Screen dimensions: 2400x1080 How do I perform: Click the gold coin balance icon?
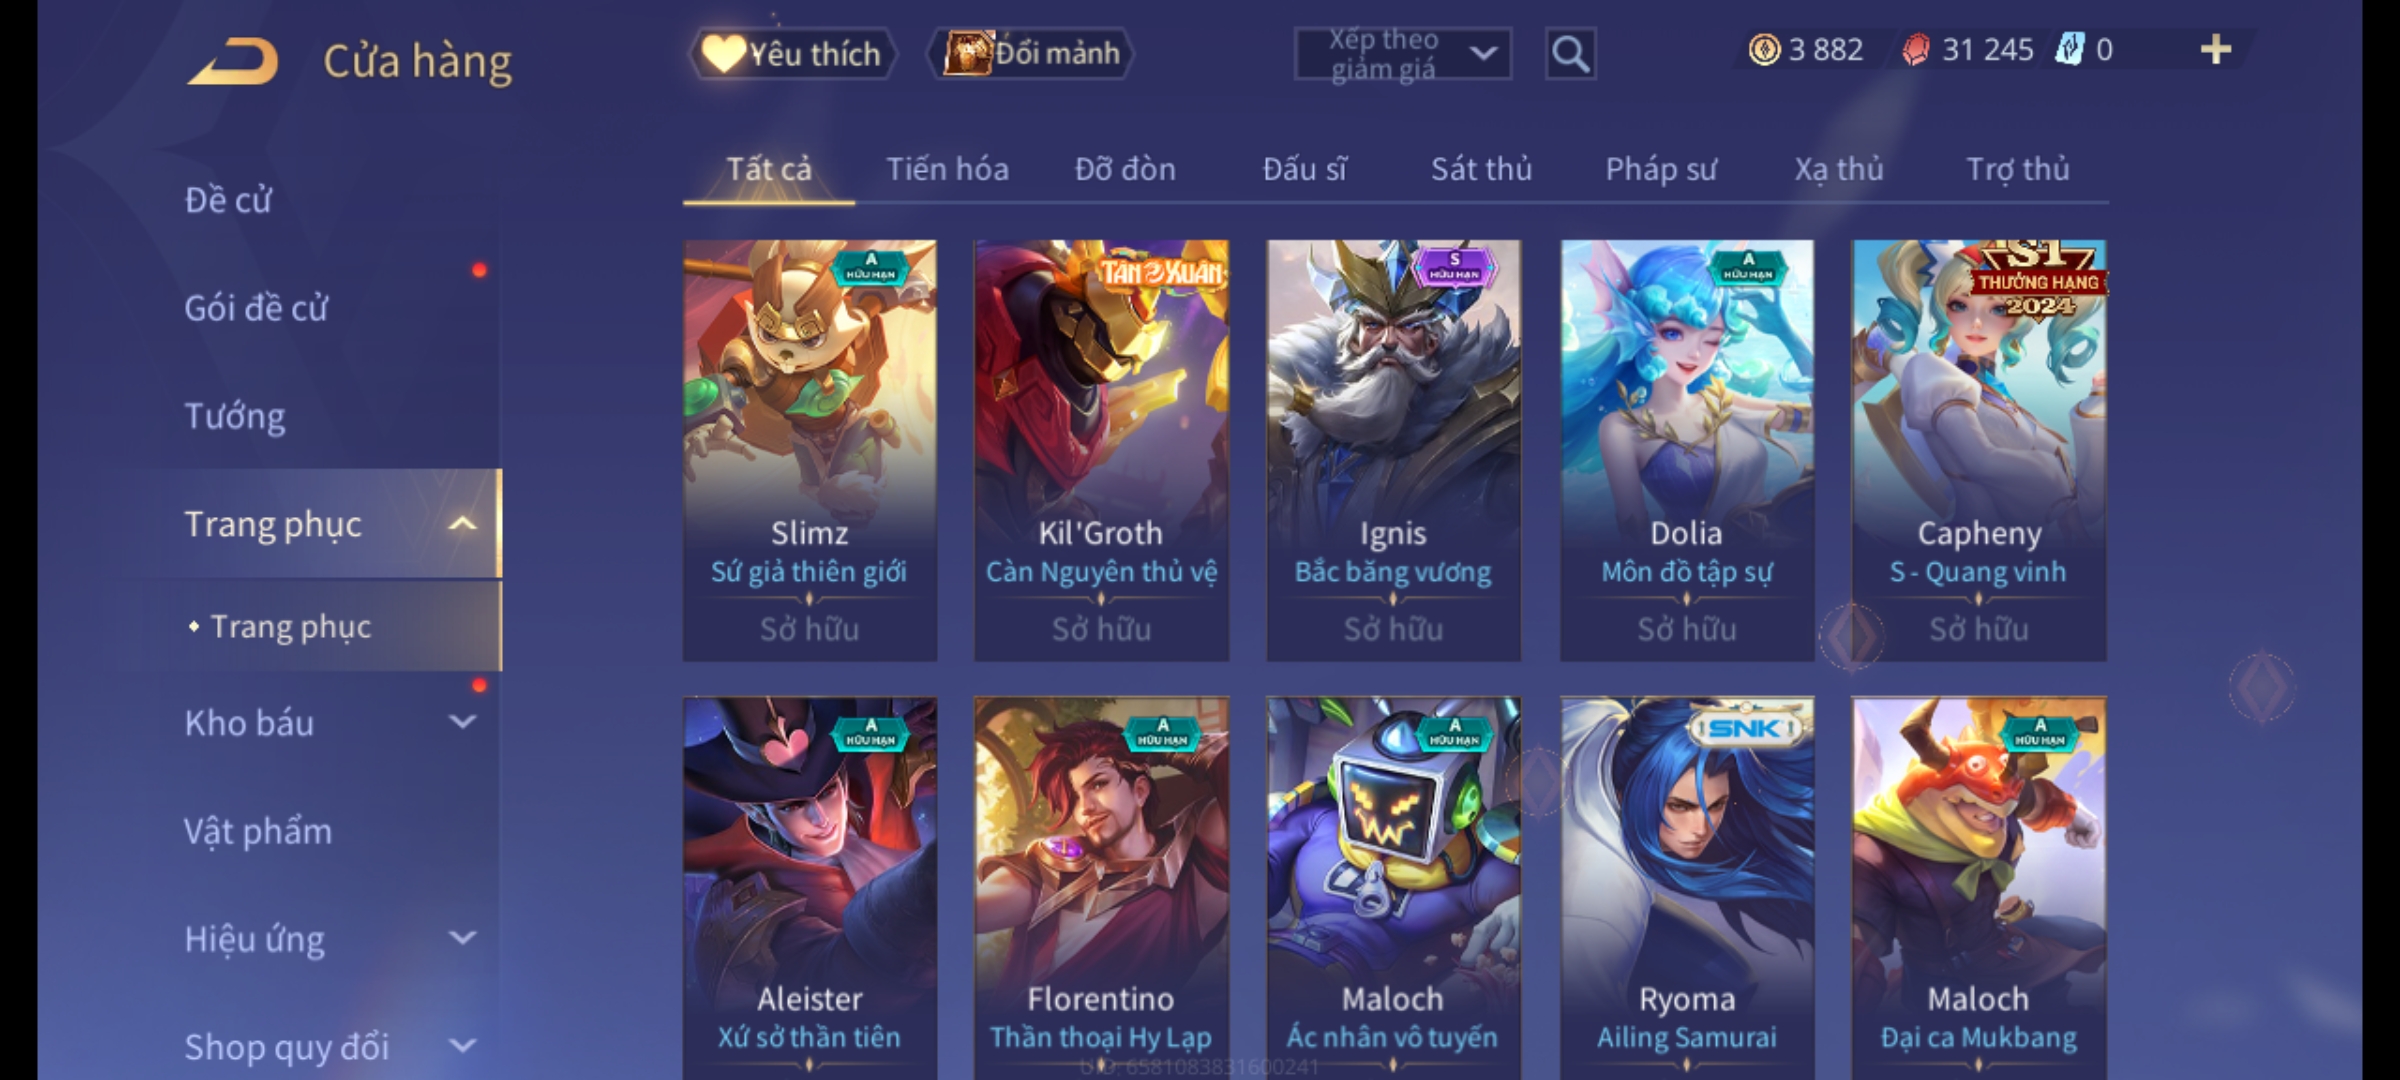[x=1764, y=49]
